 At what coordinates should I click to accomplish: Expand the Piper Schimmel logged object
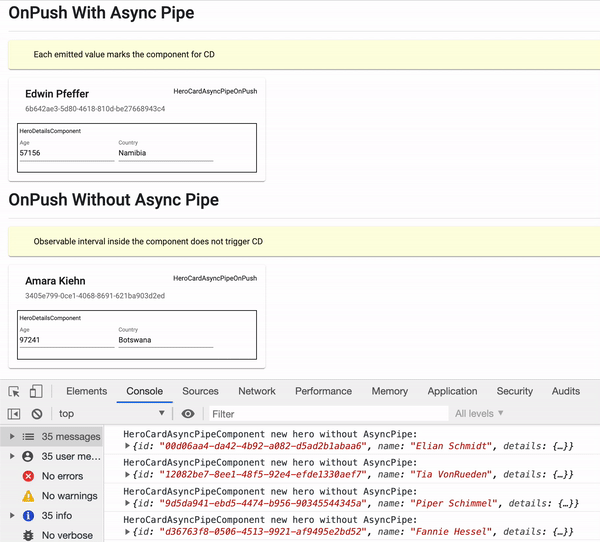127,503
